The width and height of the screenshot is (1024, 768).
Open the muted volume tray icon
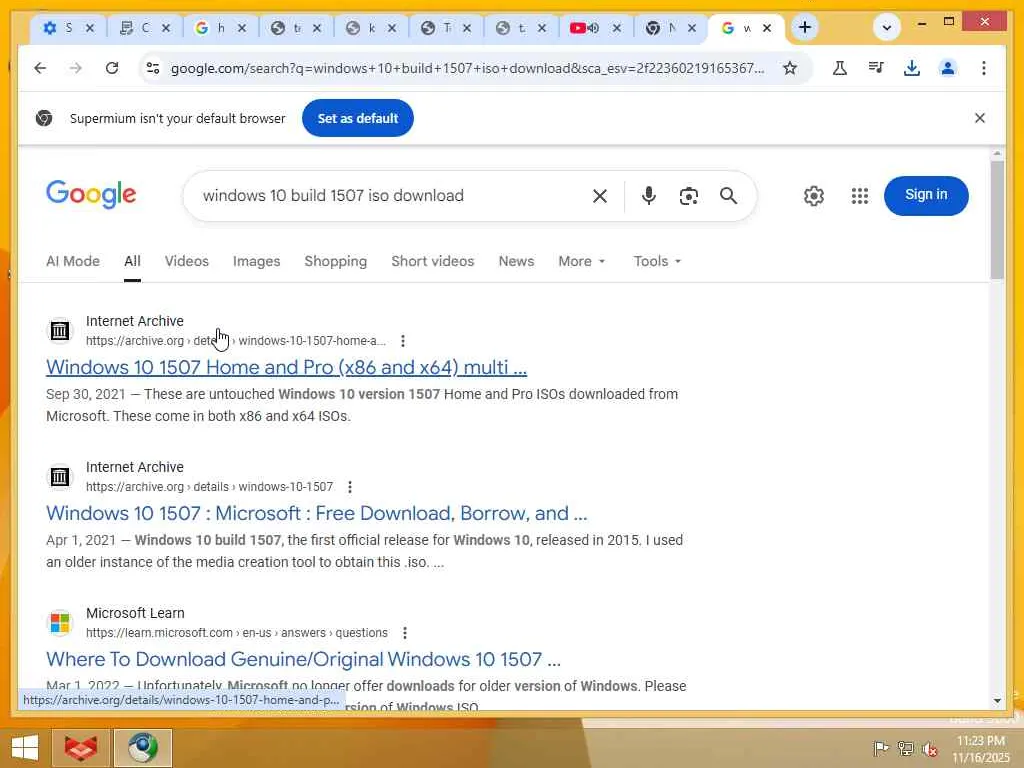coord(930,749)
